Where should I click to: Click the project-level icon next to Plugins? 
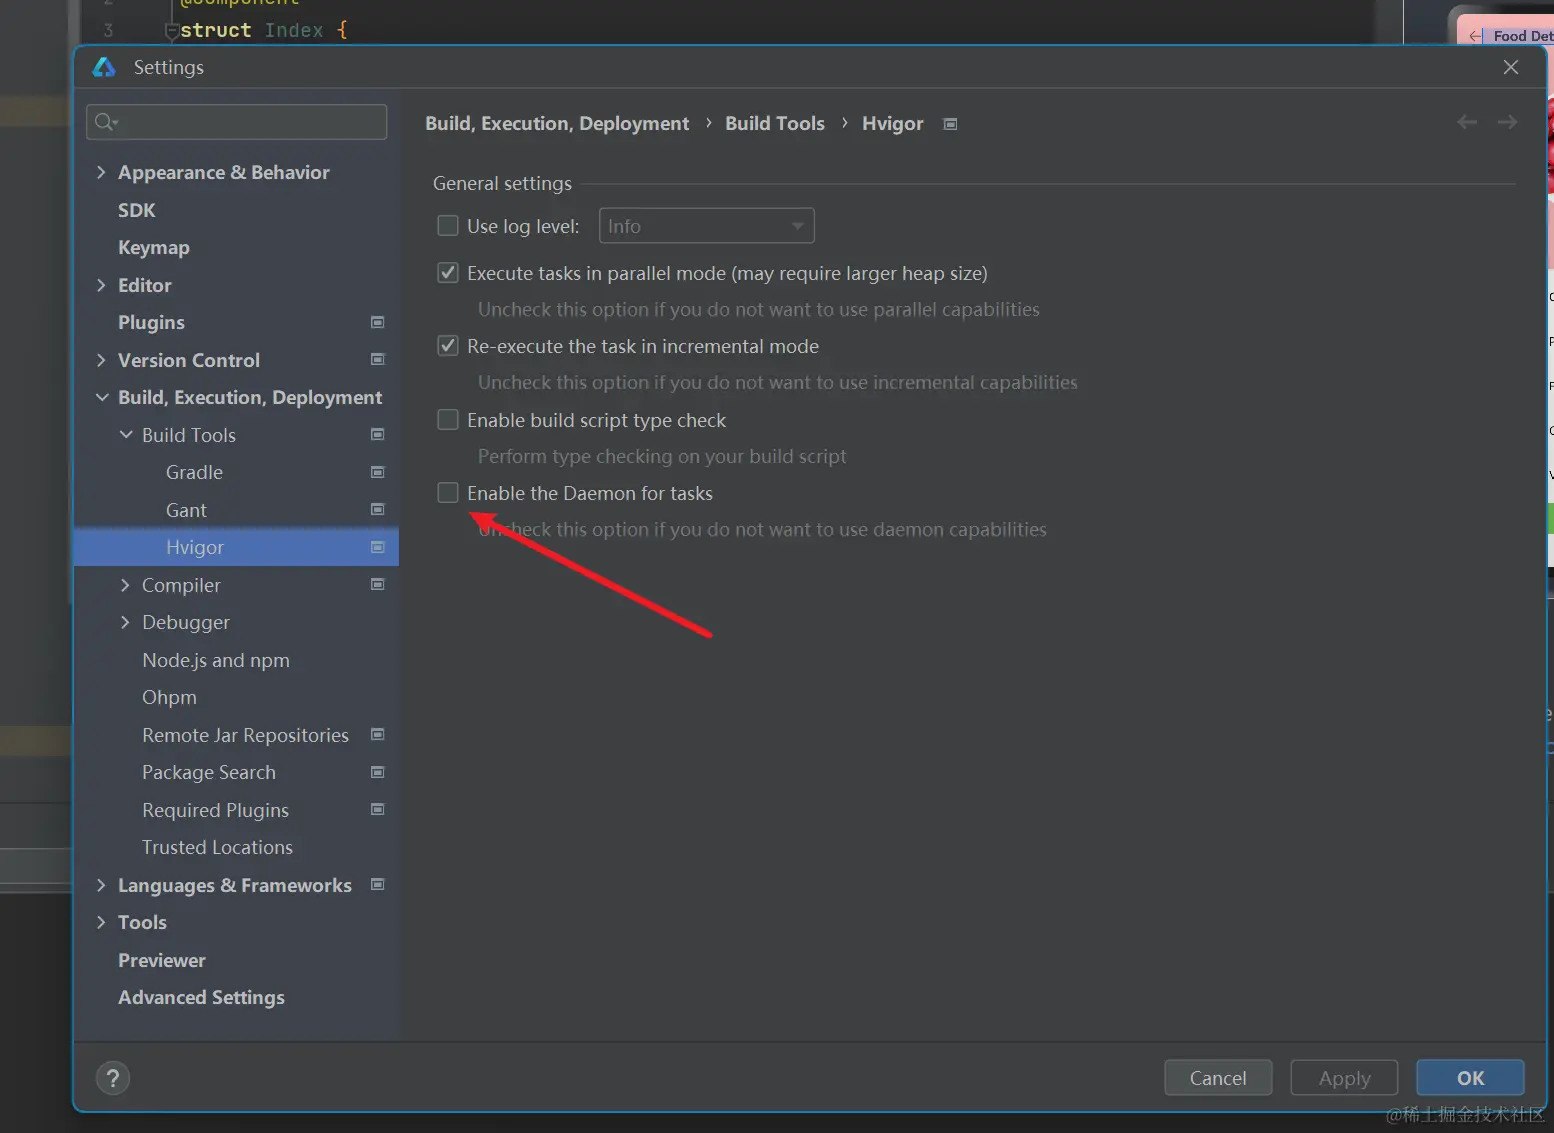pyautogui.click(x=378, y=322)
